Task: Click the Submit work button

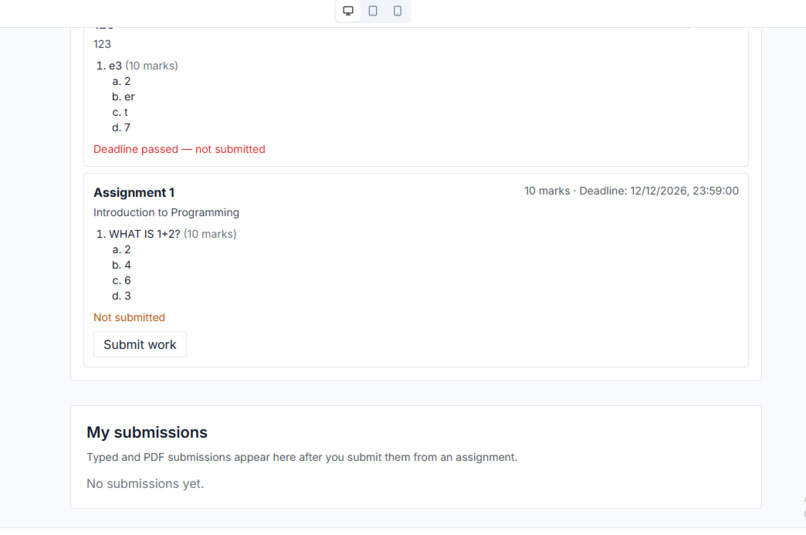Action: pyautogui.click(x=140, y=344)
